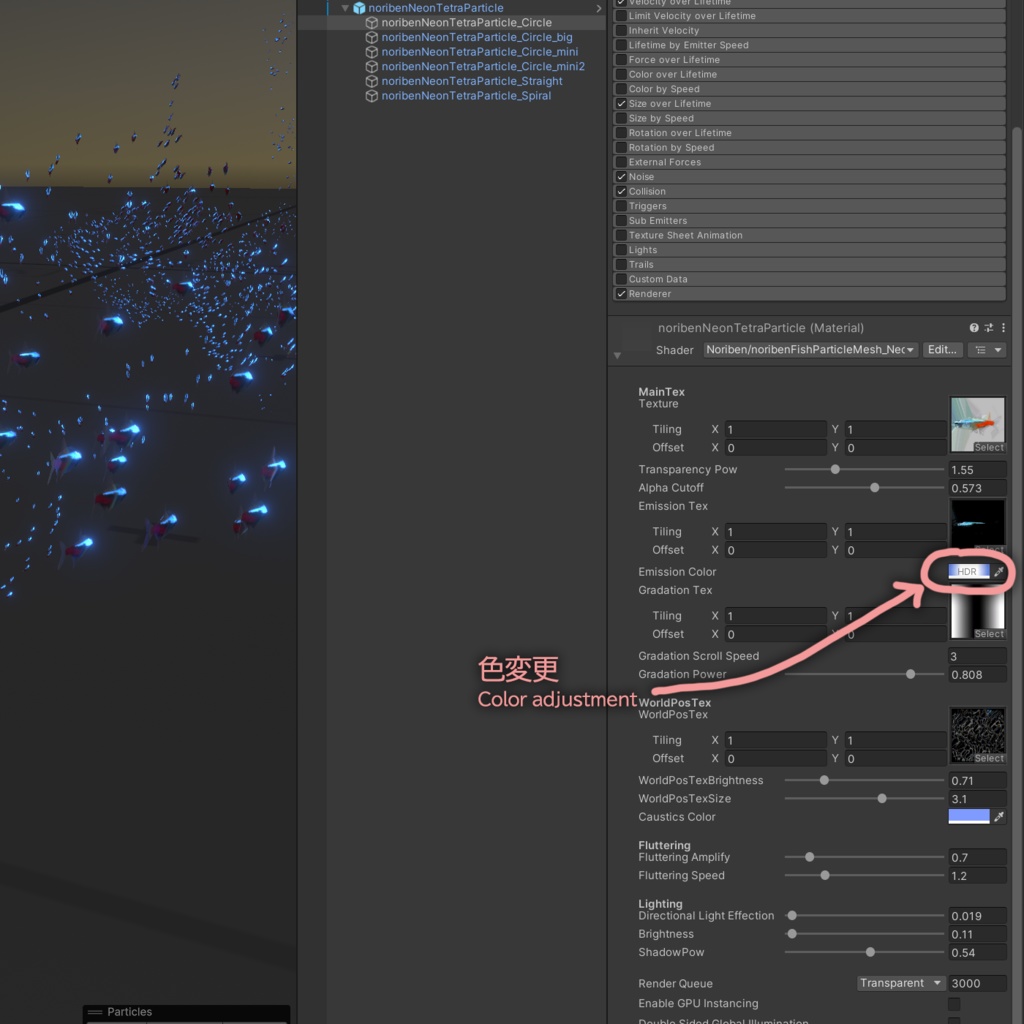Open the Lights module header
Viewport: 1024px width, 1024px height.
809,250
